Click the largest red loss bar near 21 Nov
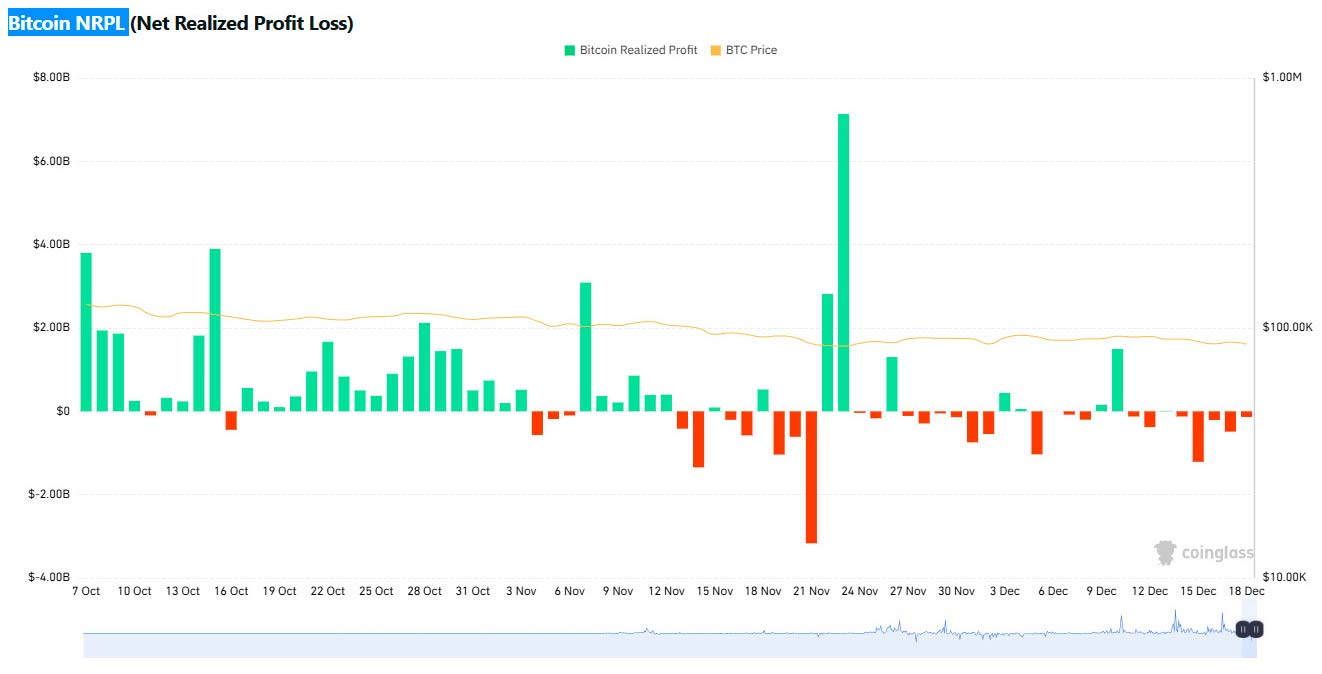The height and width of the screenshot is (674, 1322). (x=811, y=476)
